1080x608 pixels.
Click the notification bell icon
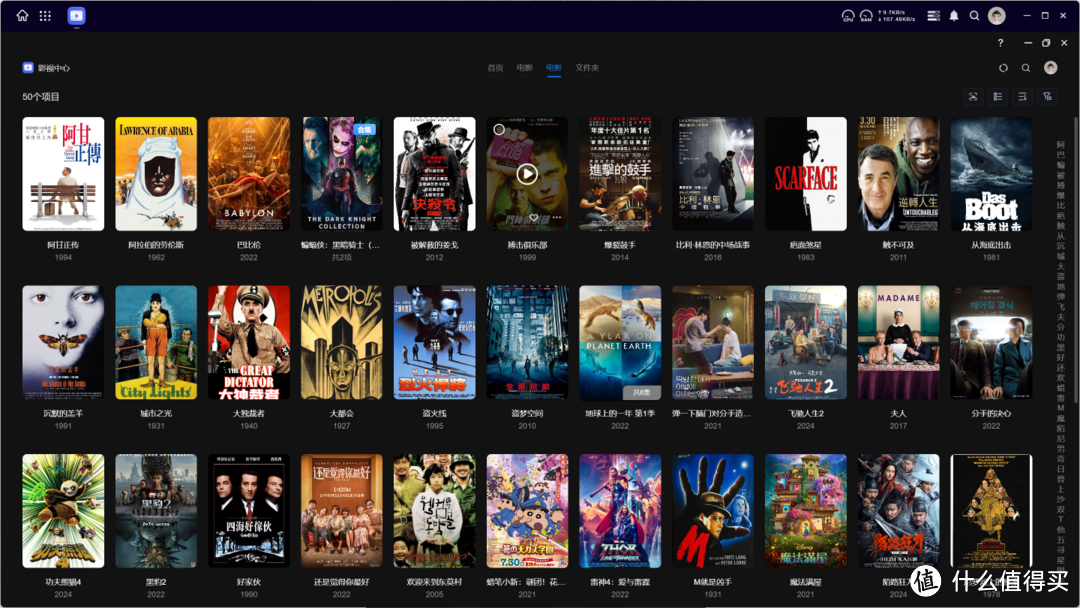coord(953,15)
